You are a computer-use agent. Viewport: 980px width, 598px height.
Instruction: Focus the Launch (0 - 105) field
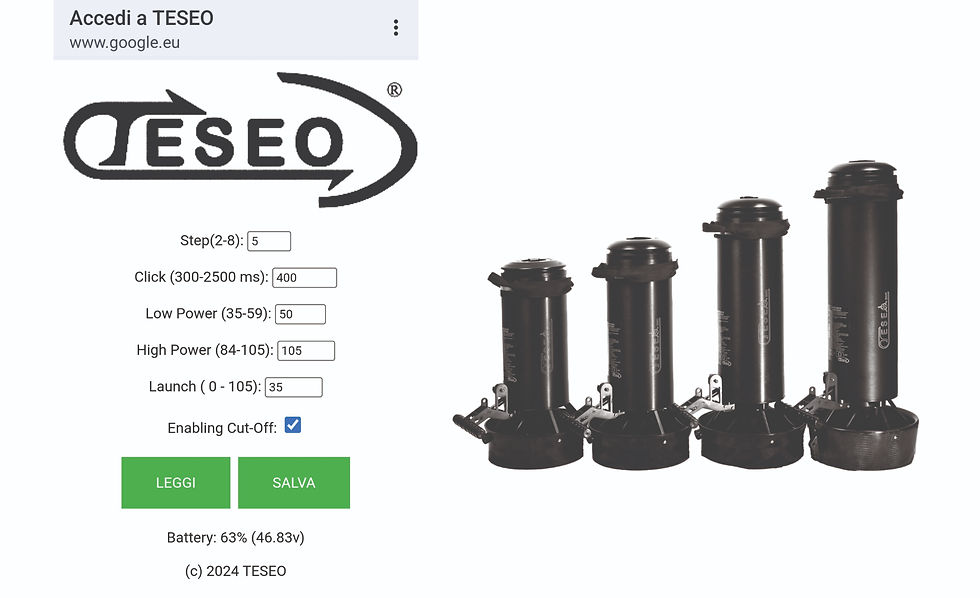pos(294,387)
